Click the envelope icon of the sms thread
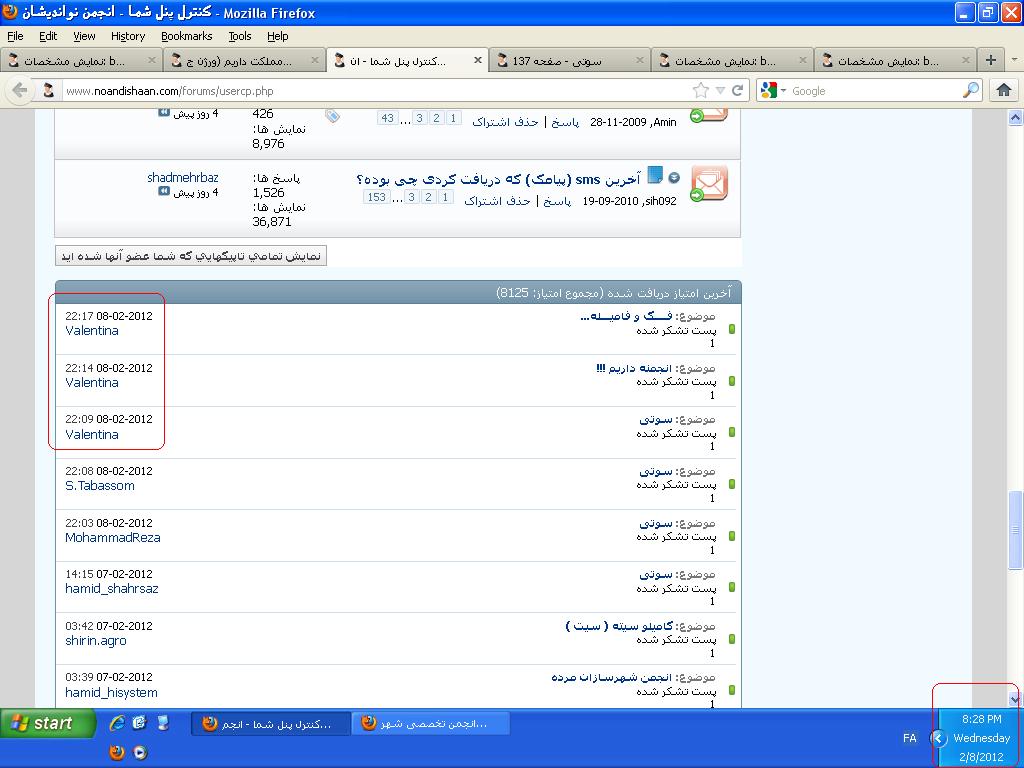Screen dimensions: 1024x768 point(709,184)
